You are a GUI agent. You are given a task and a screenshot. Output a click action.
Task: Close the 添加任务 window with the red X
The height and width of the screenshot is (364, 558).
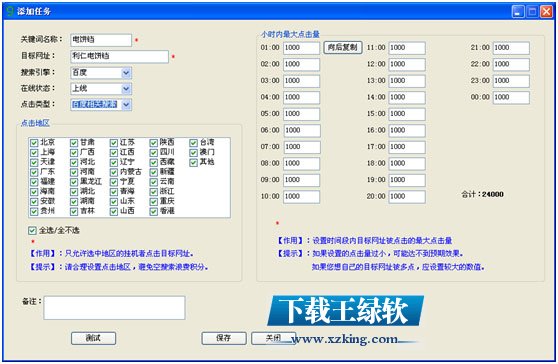[546, 12]
